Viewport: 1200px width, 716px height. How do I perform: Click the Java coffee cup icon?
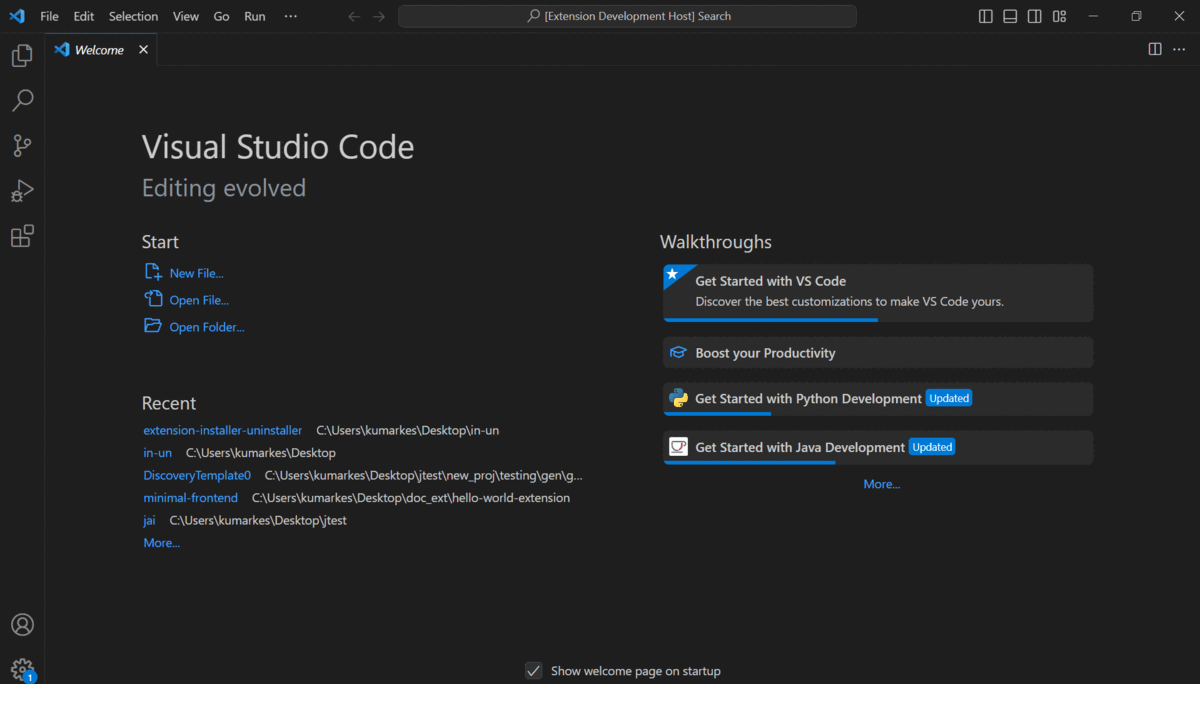tap(678, 446)
